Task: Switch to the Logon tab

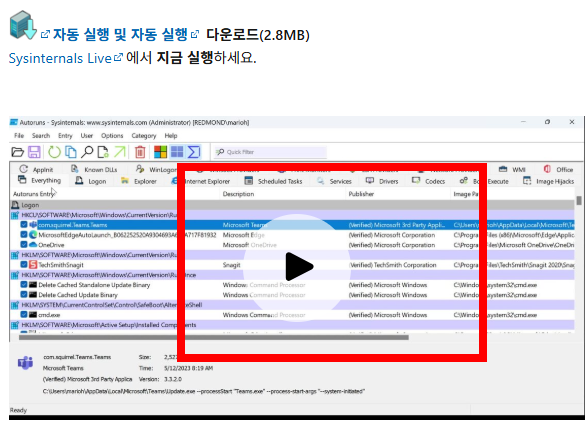Action: point(91,181)
